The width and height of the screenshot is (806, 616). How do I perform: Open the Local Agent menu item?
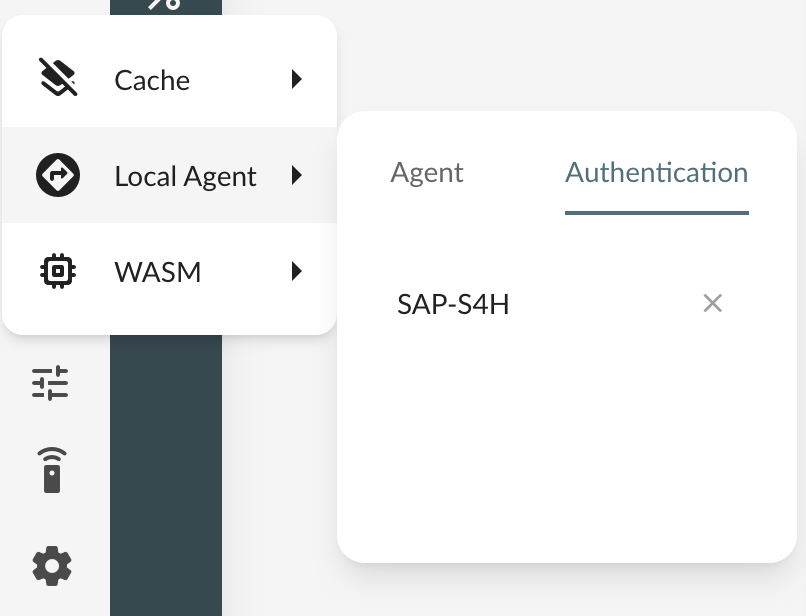tap(185, 175)
